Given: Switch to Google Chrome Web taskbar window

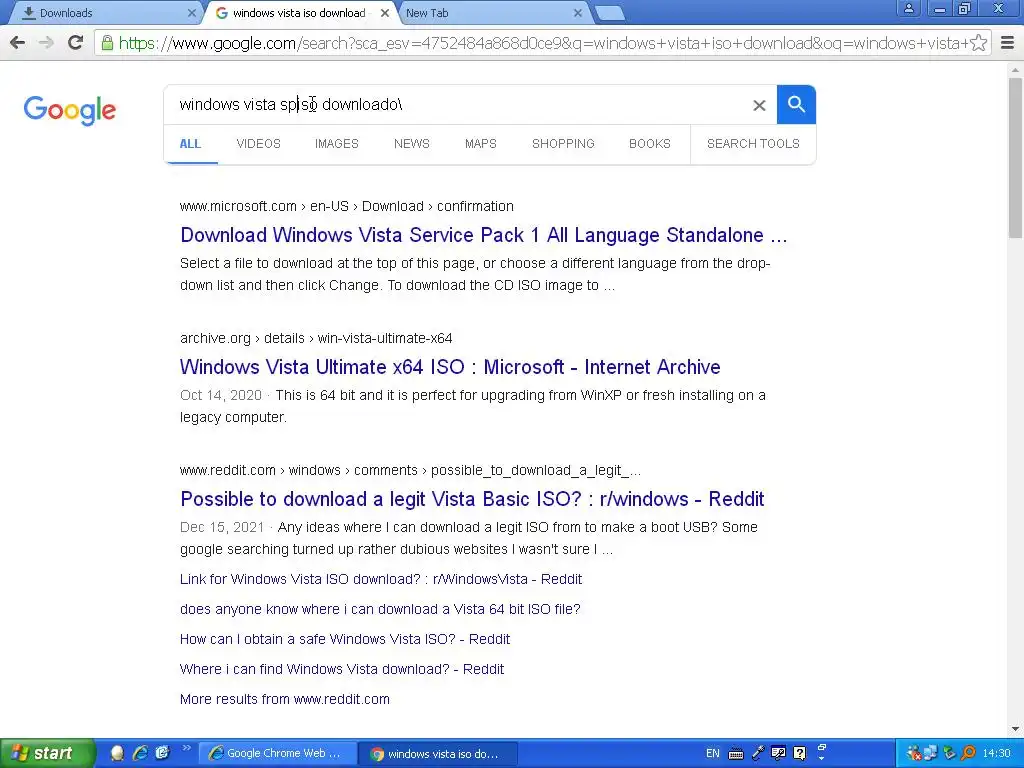Looking at the screenshot, I should coord(278,754).
